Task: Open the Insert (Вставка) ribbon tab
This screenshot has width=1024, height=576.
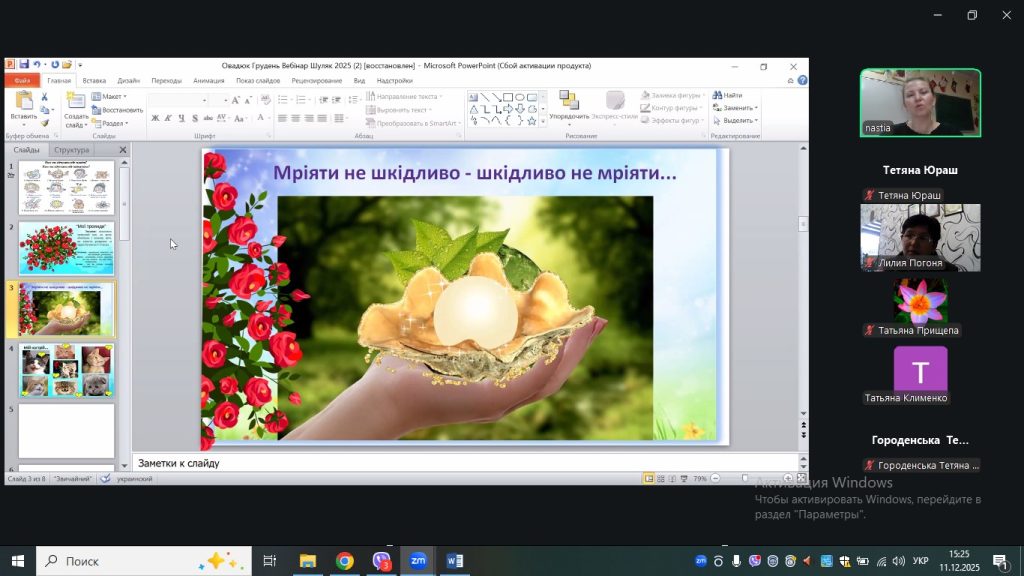Action: coord(94,80)
